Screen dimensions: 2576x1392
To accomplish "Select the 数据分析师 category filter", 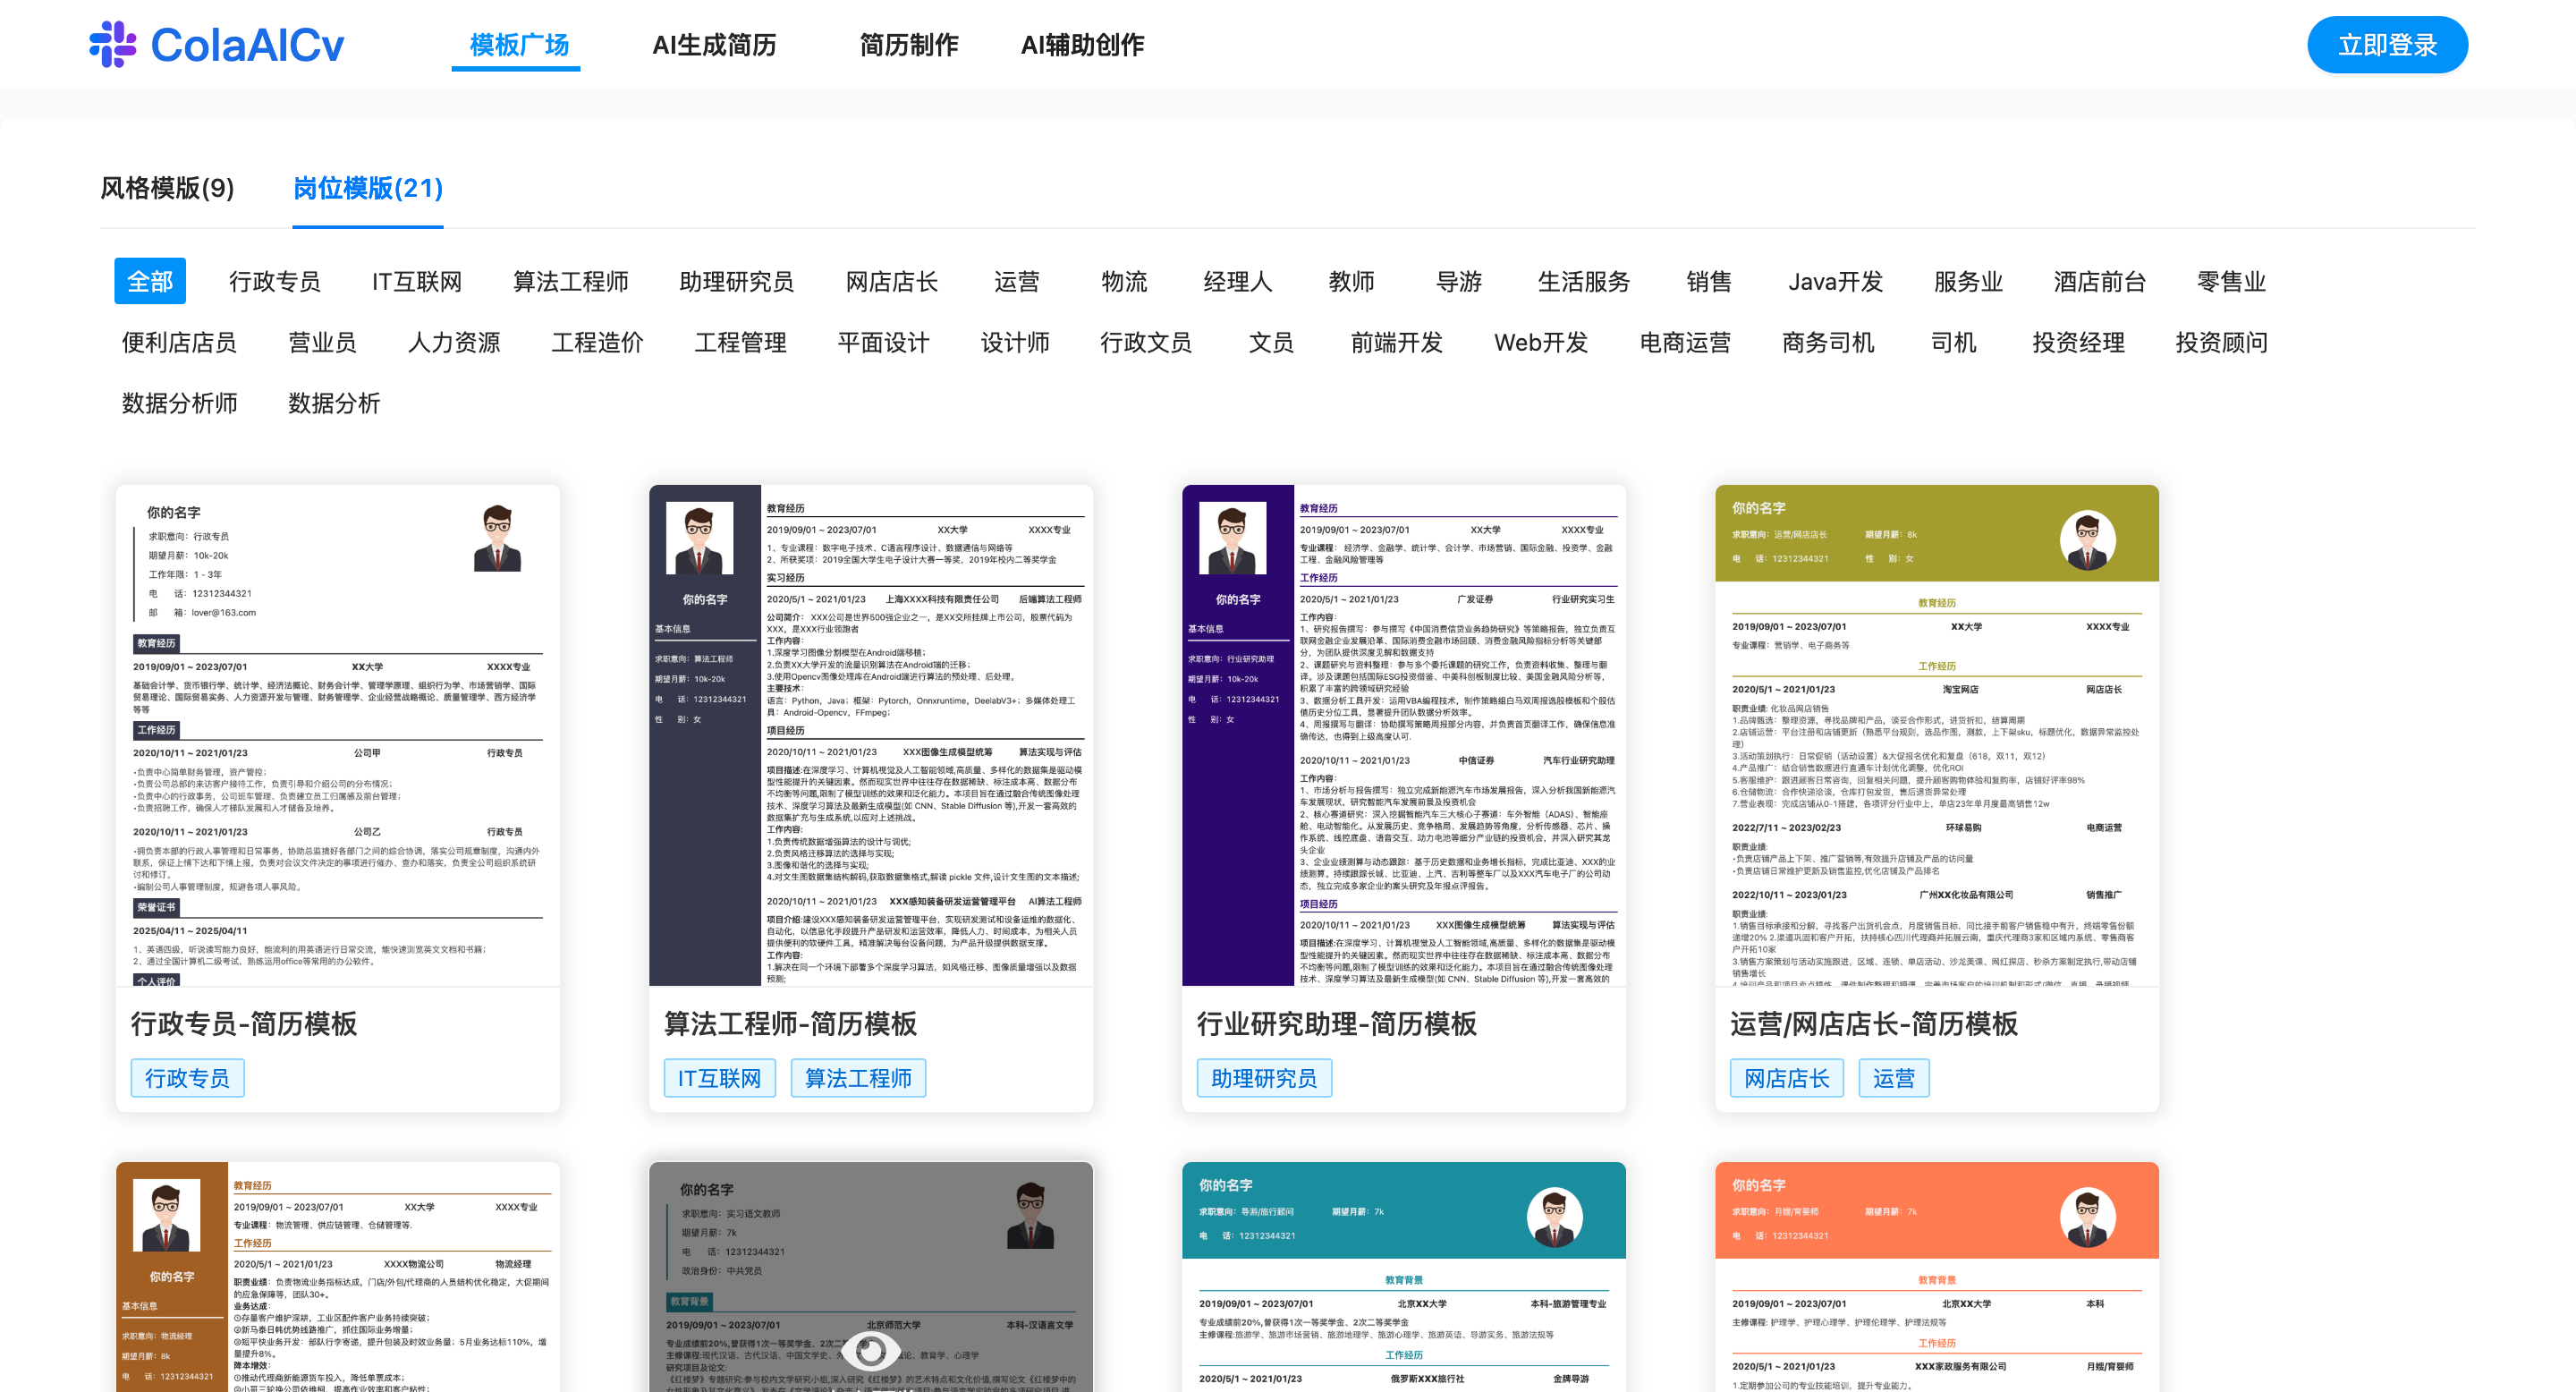I will click(x=179, y=403).
